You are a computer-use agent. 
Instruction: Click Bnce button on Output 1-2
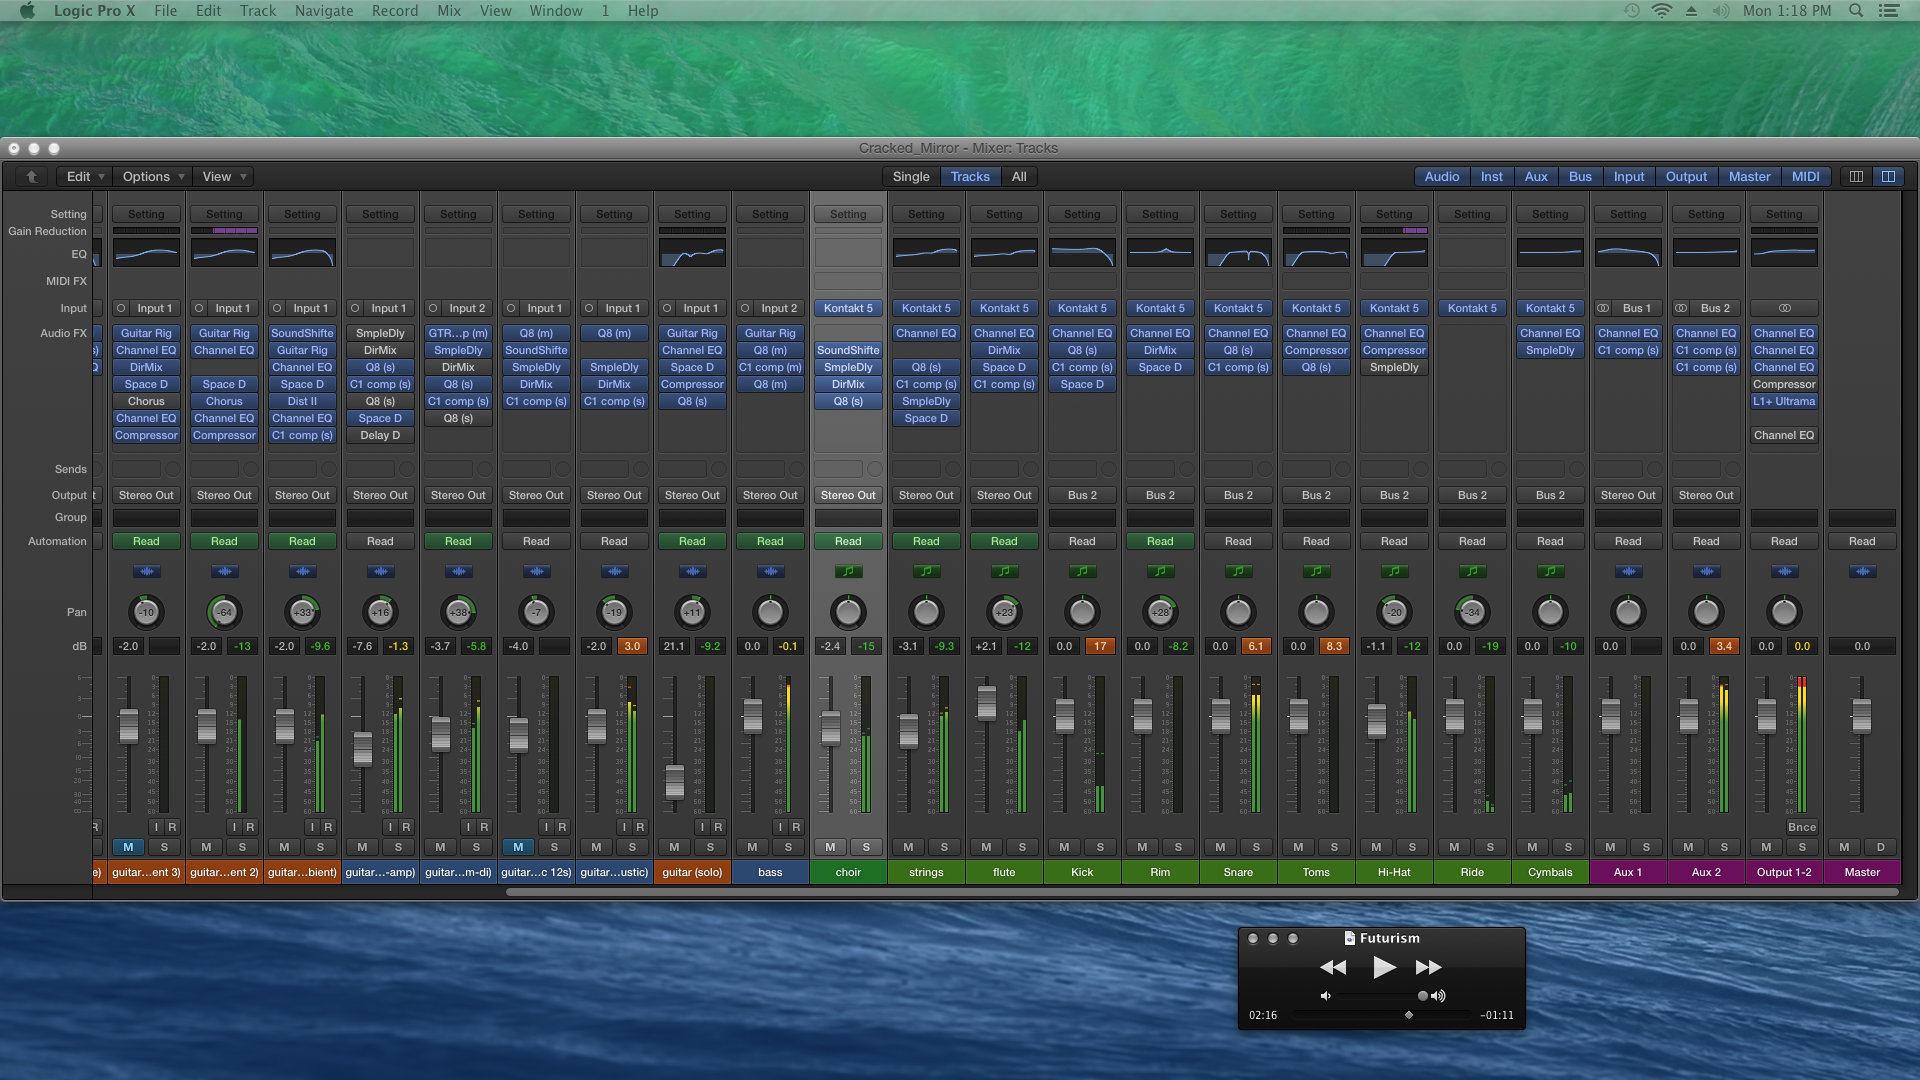pos(1802,827)
